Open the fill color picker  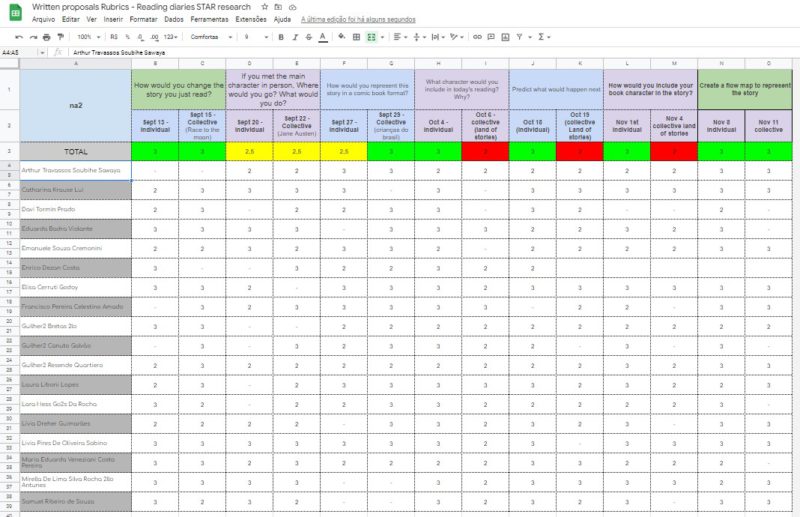click(342, 37)
